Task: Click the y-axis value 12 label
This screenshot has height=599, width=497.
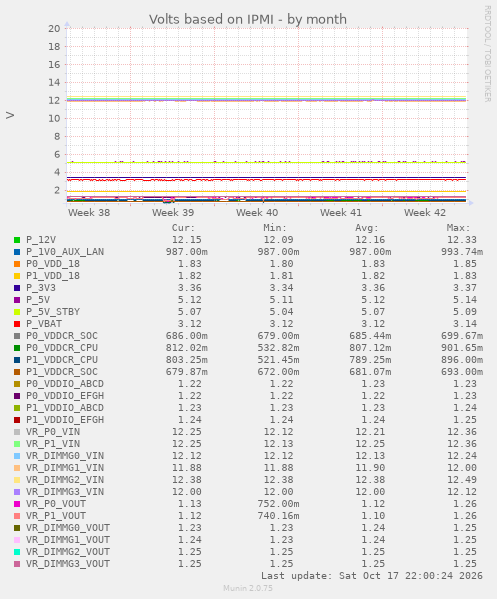Action: pos(54,100)
